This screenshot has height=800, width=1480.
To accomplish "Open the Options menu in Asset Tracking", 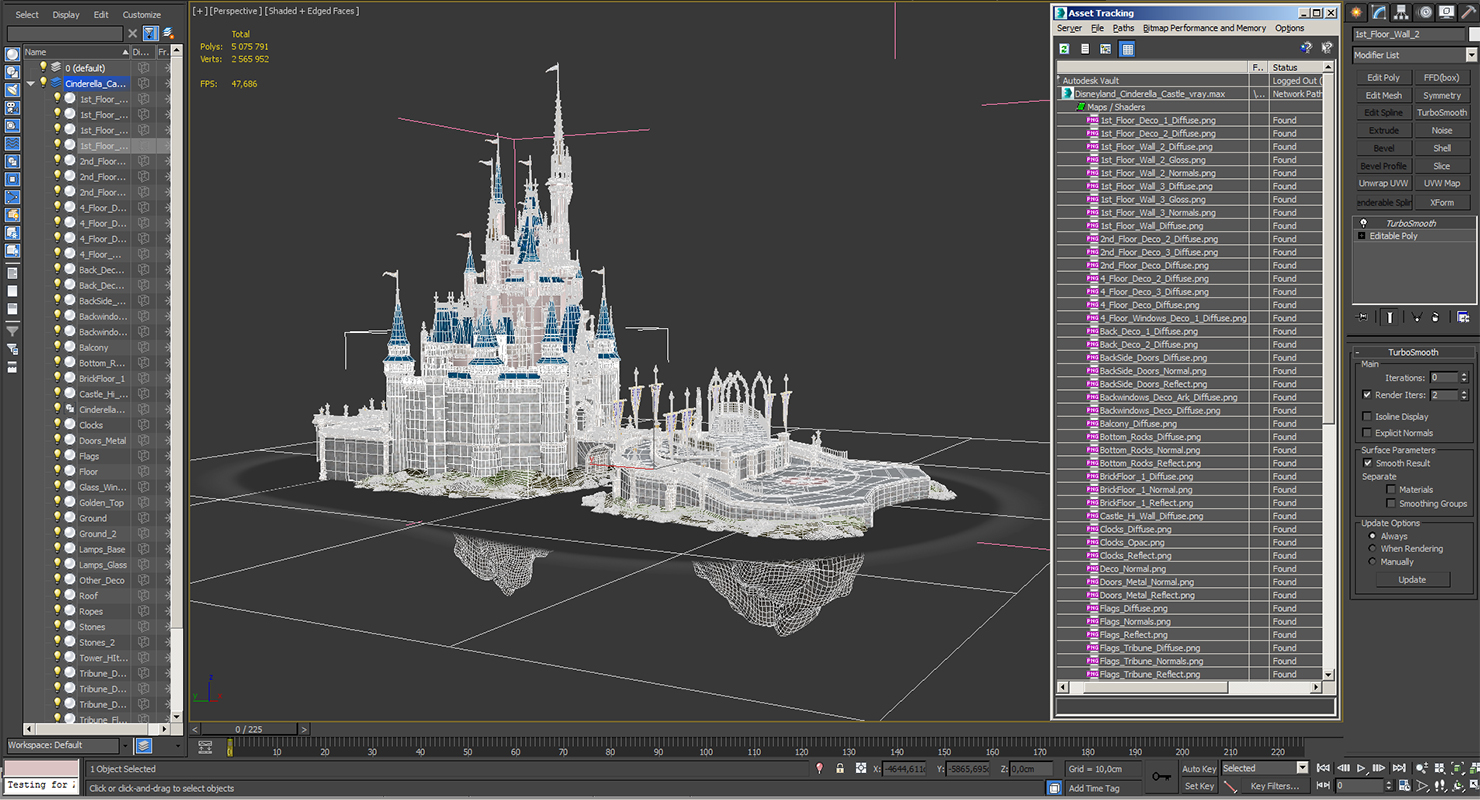I will pos(1289,28).
